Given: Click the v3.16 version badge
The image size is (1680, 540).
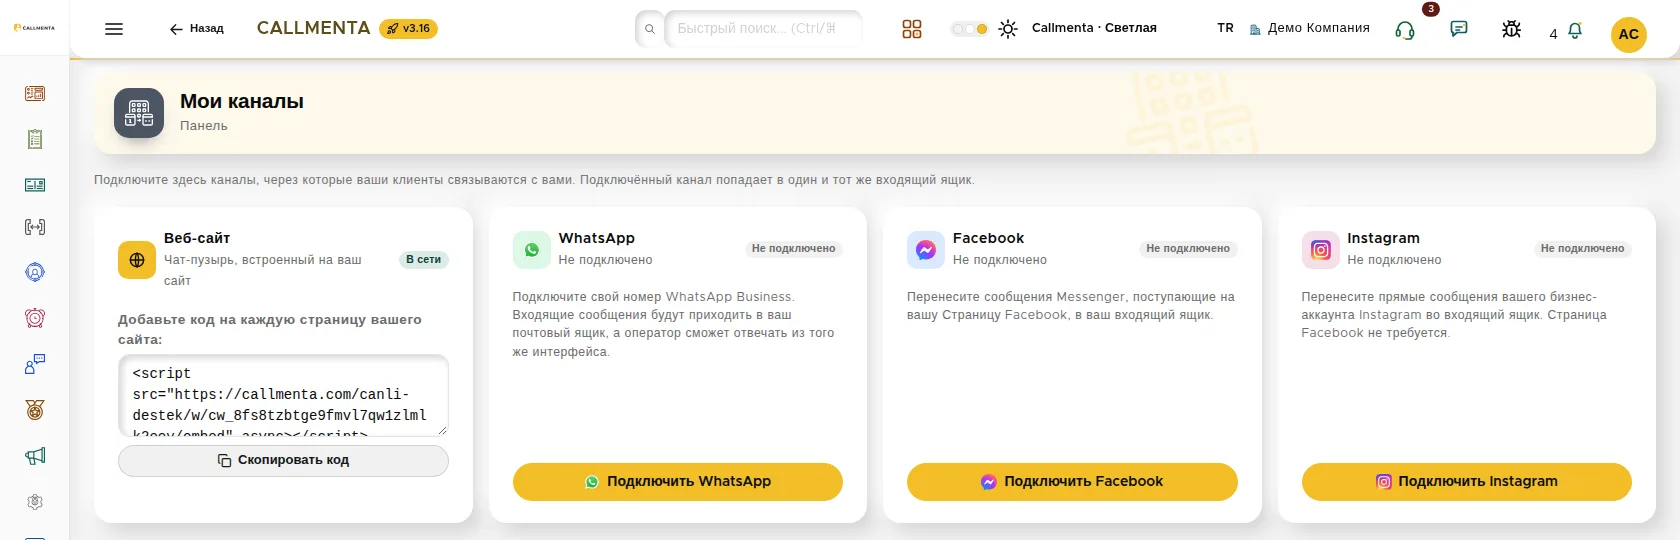Looking at the screenshot, I should [x=408, y=29].
